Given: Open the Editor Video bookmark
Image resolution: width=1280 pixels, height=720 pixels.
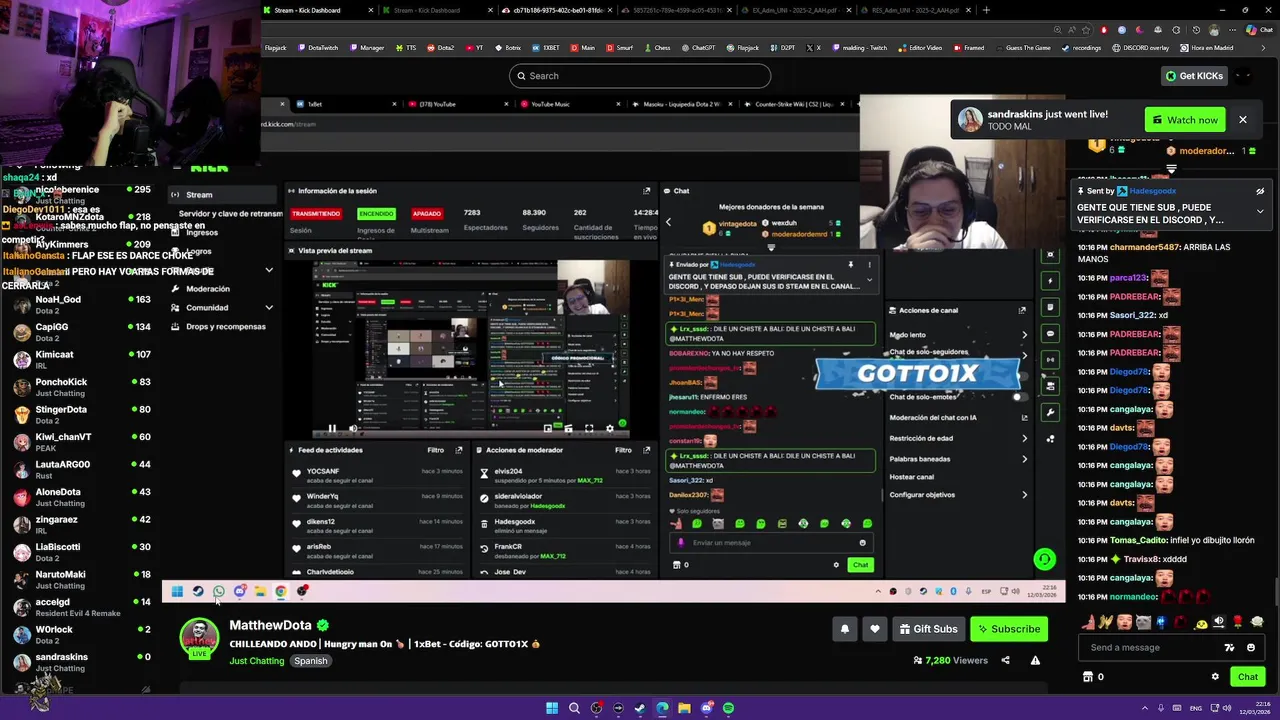Looking at the screenshot, I should [920, 48].
